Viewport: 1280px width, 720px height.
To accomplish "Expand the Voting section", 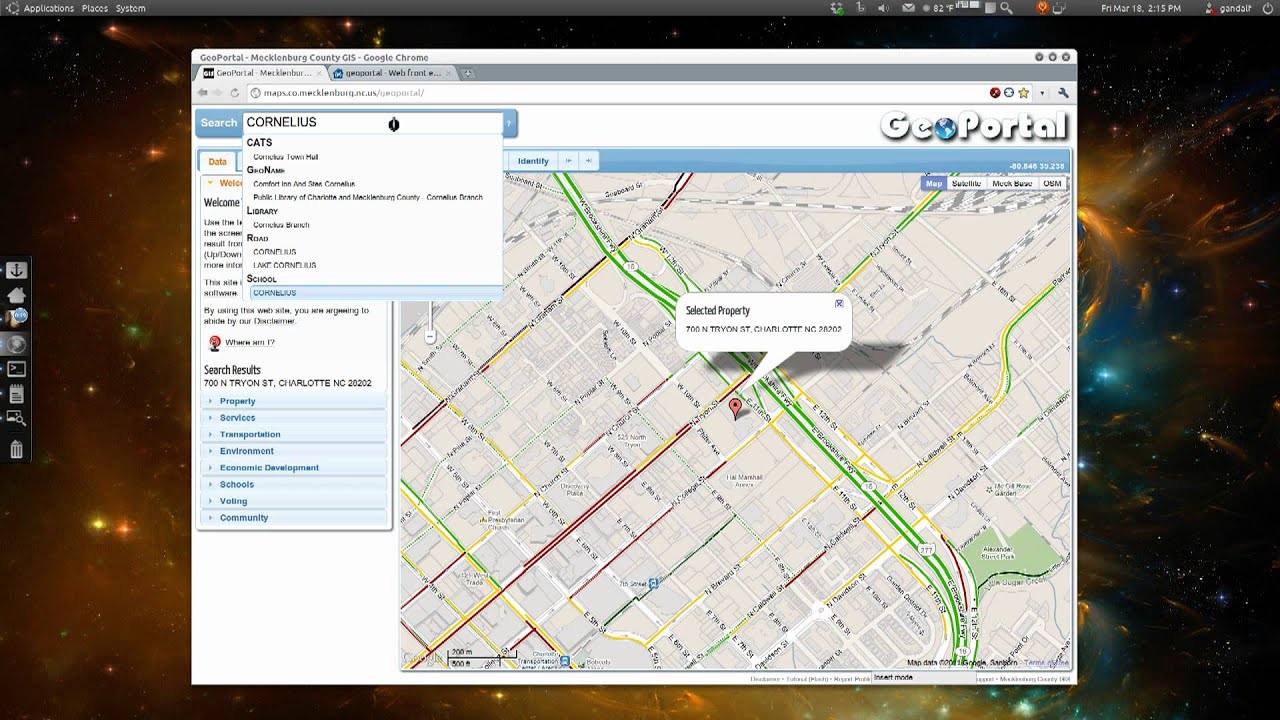I will [x=293, y=501].
